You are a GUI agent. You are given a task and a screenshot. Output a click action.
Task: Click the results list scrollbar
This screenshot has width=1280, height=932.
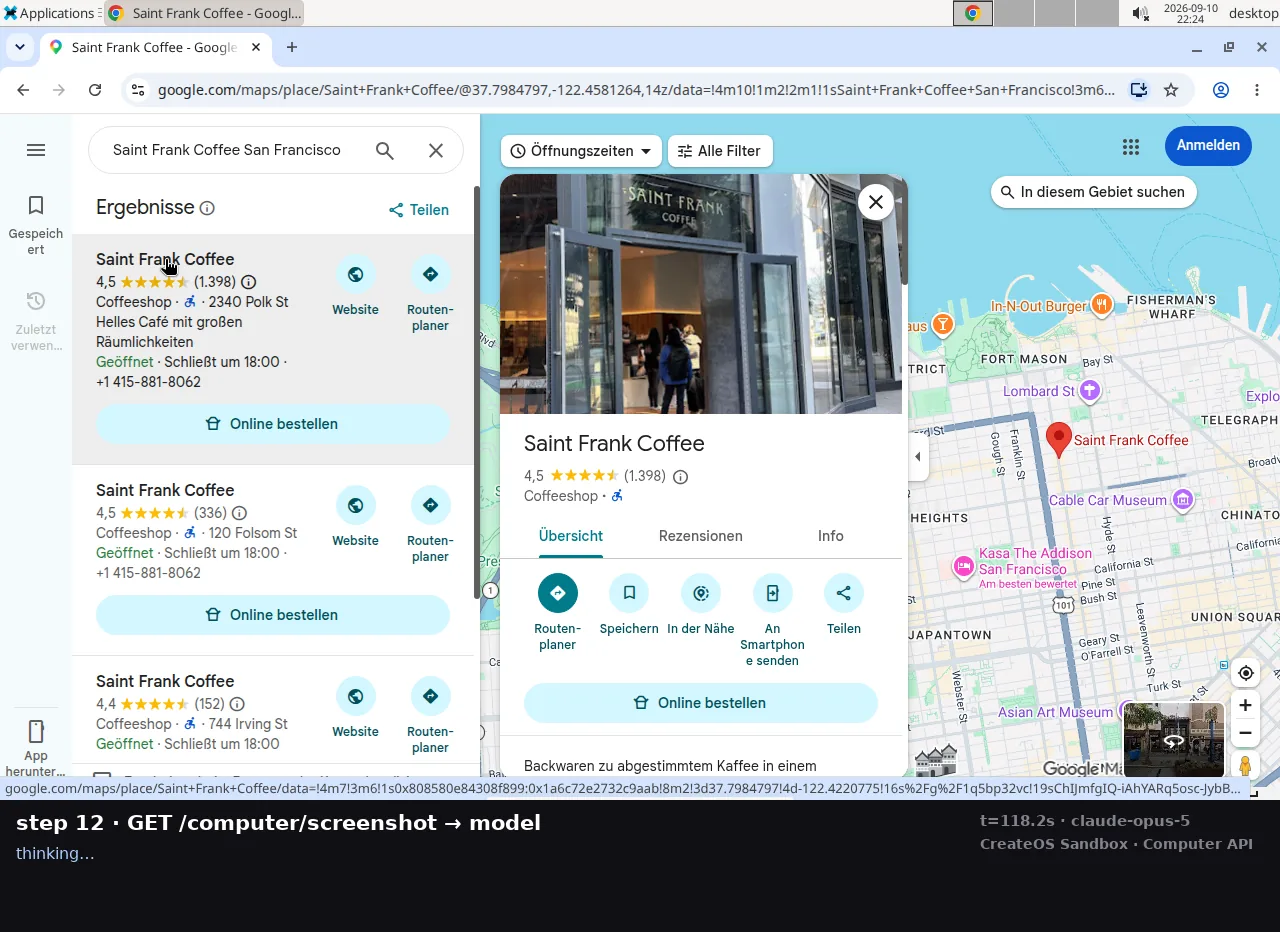pyautogui.click(x=477, y=392)
